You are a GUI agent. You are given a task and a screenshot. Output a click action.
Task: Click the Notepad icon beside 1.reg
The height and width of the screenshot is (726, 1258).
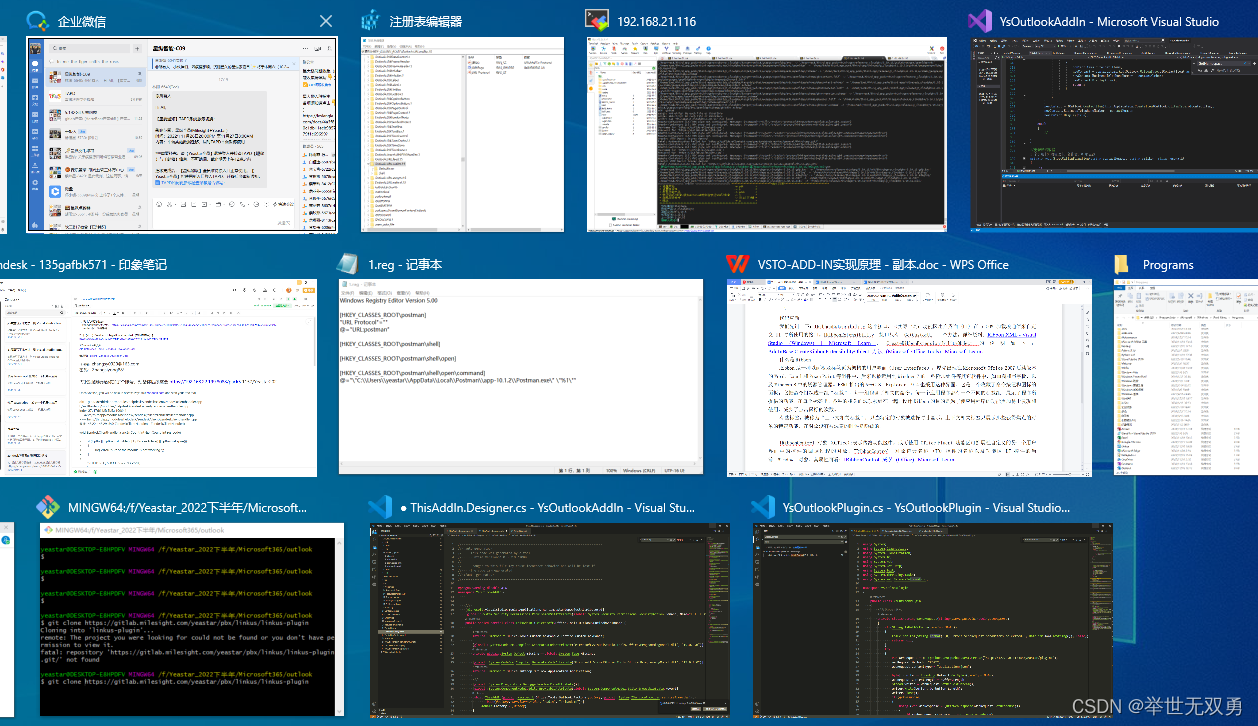[348, 264]
